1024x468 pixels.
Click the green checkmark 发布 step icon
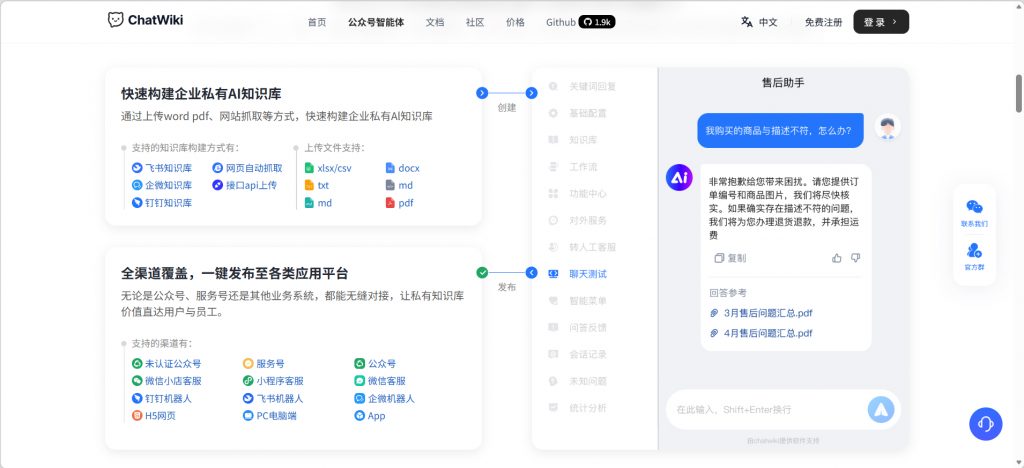[482, 273]
